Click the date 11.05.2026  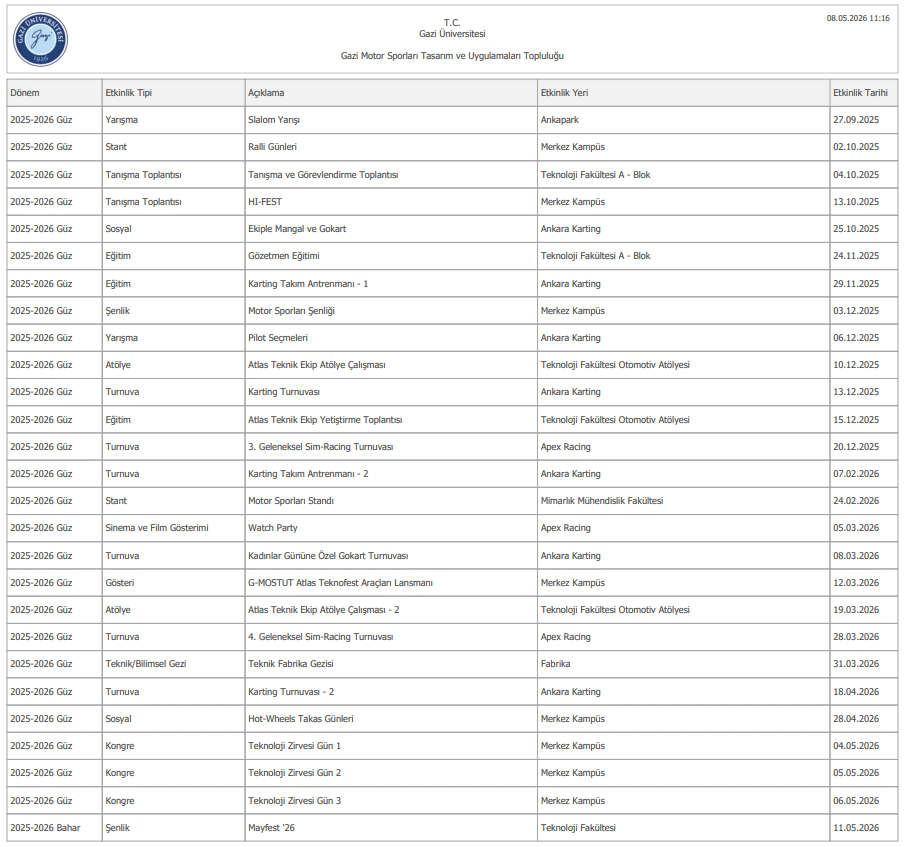856,829
